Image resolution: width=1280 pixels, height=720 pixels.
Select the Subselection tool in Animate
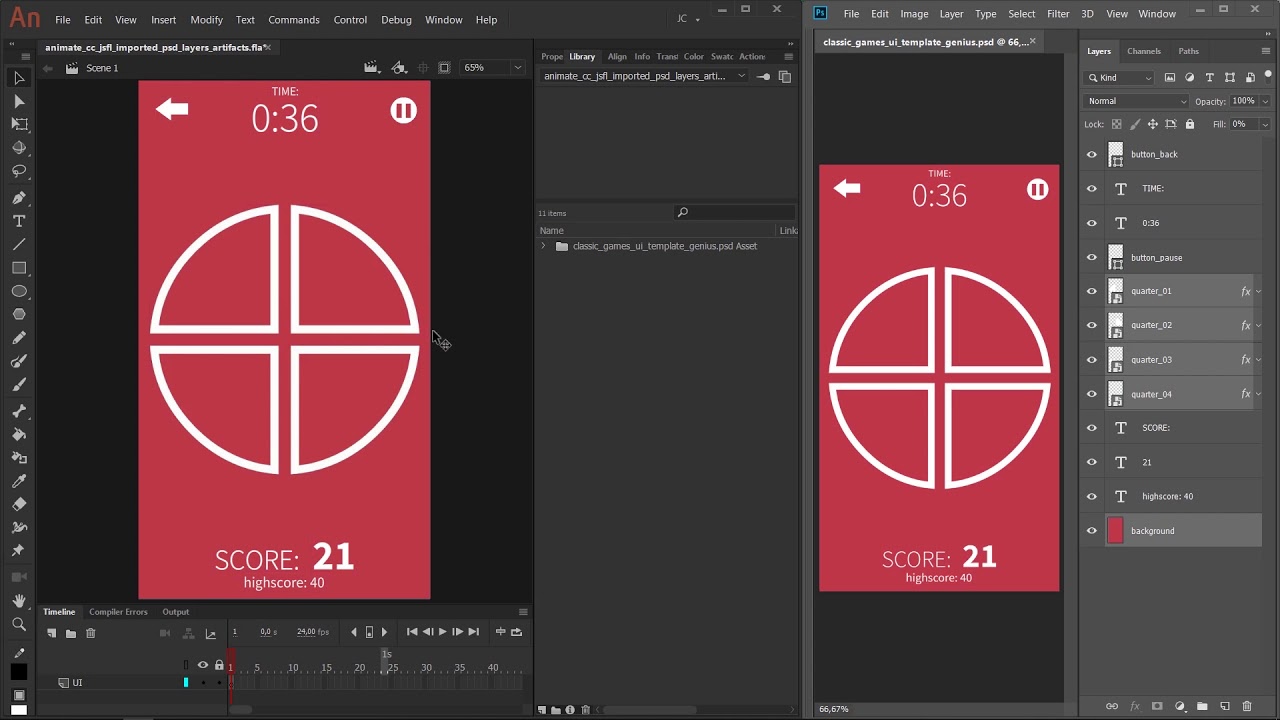[19, 101]
